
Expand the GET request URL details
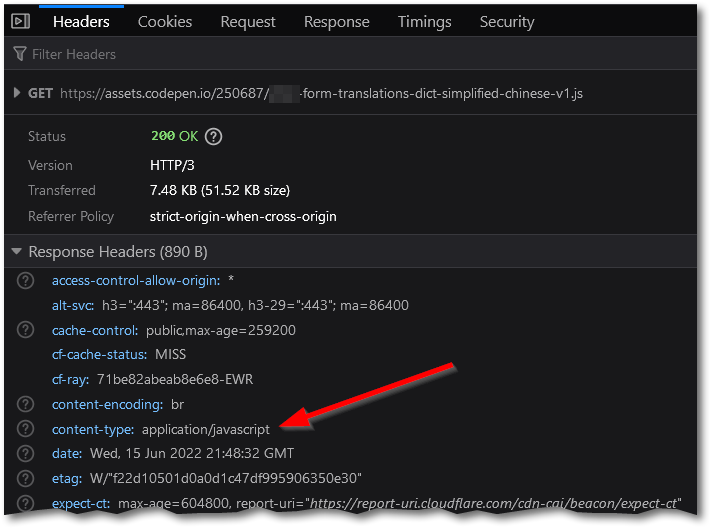(x=17, y=93)
